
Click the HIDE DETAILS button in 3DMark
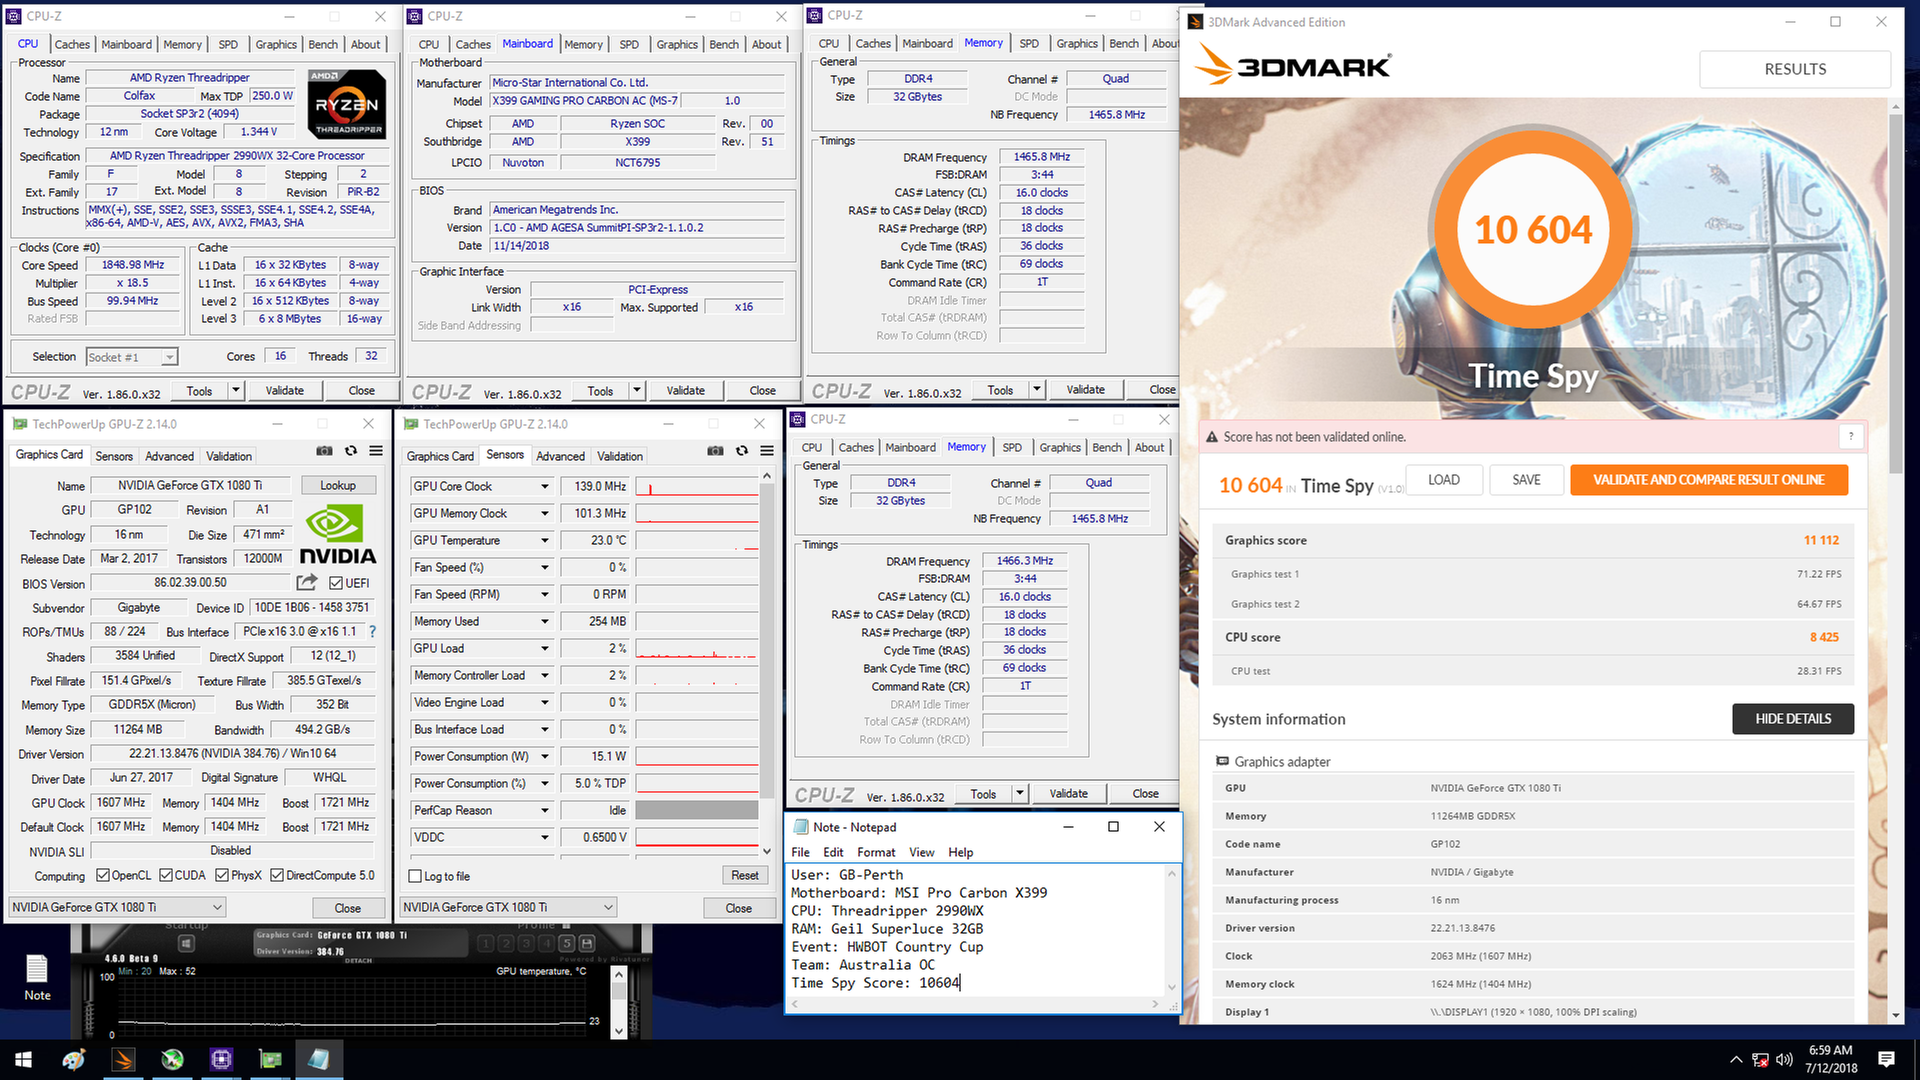click(1793, 718)
